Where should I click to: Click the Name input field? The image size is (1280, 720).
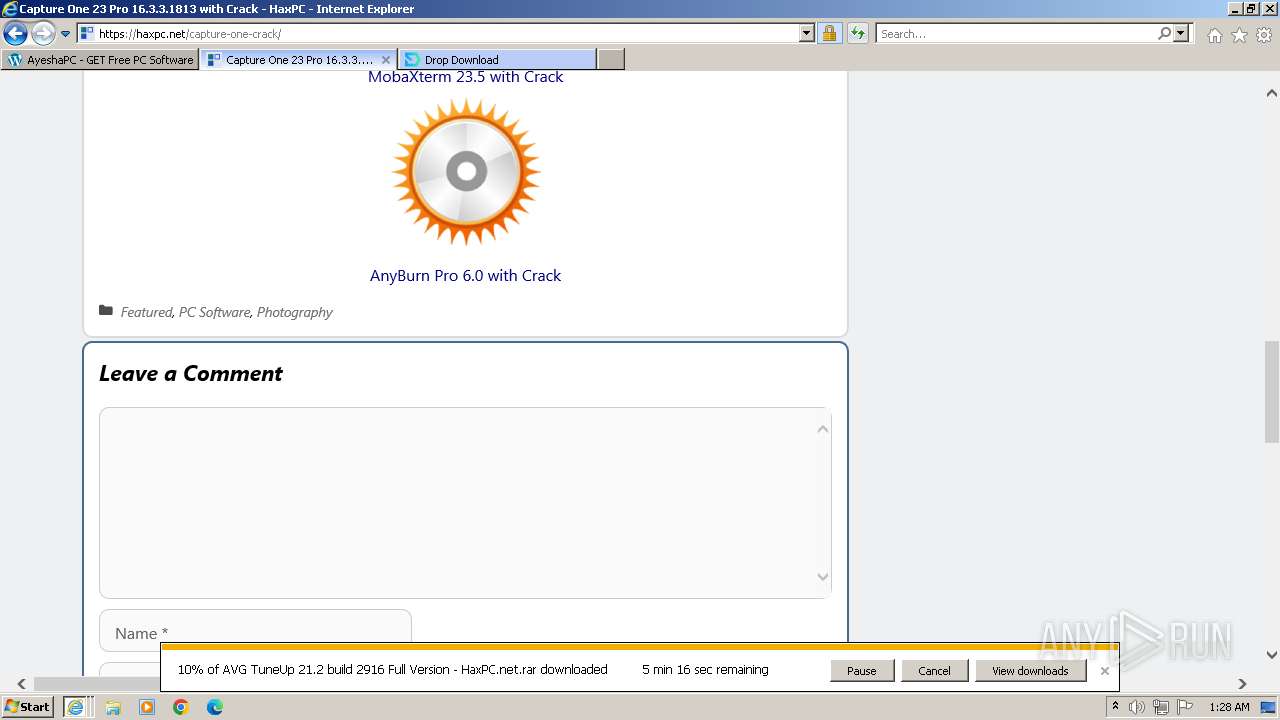coord(255,631)
